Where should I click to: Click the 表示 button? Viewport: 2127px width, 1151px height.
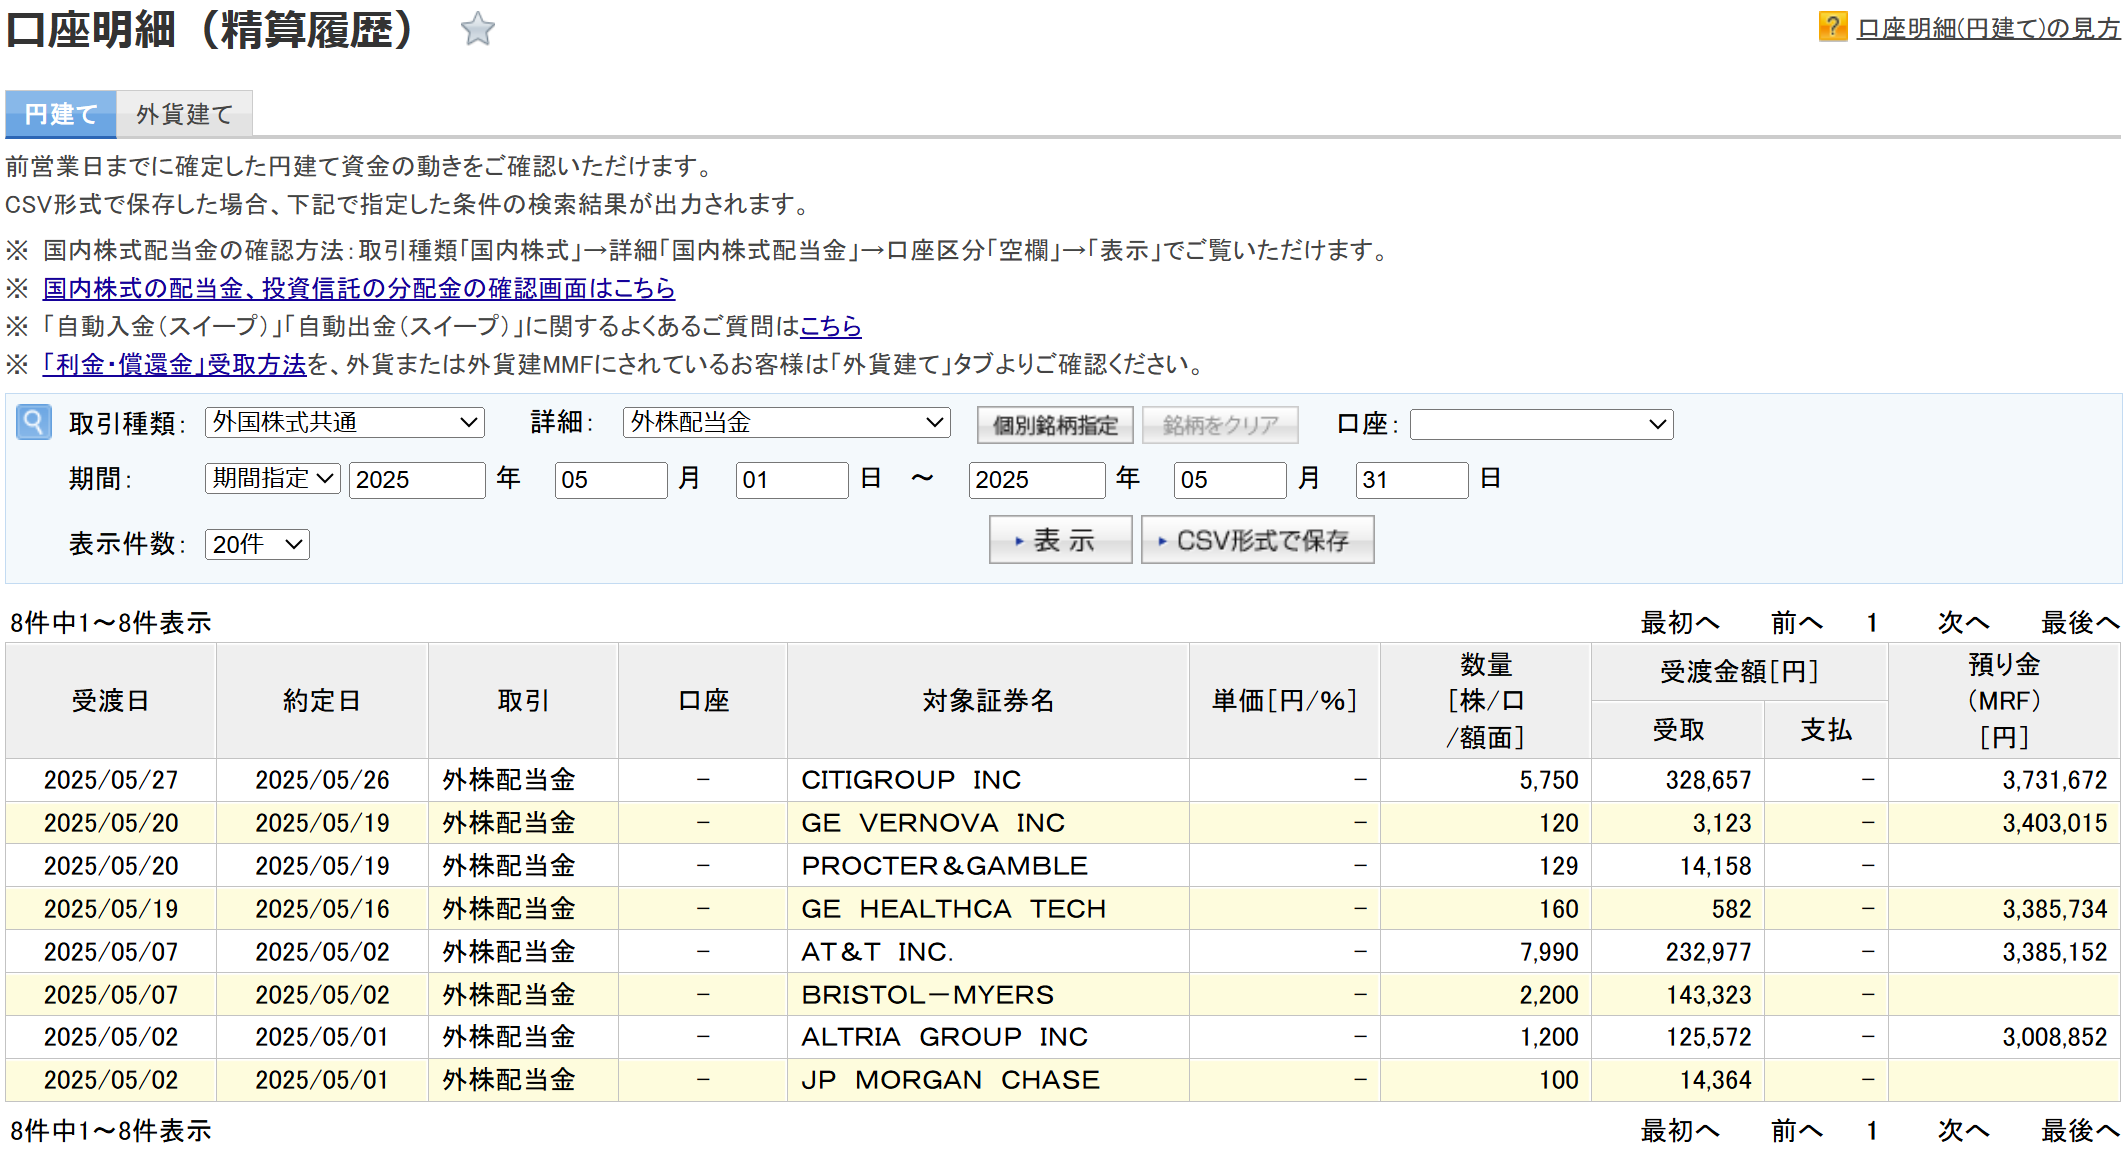click(x=1060, y=540)
